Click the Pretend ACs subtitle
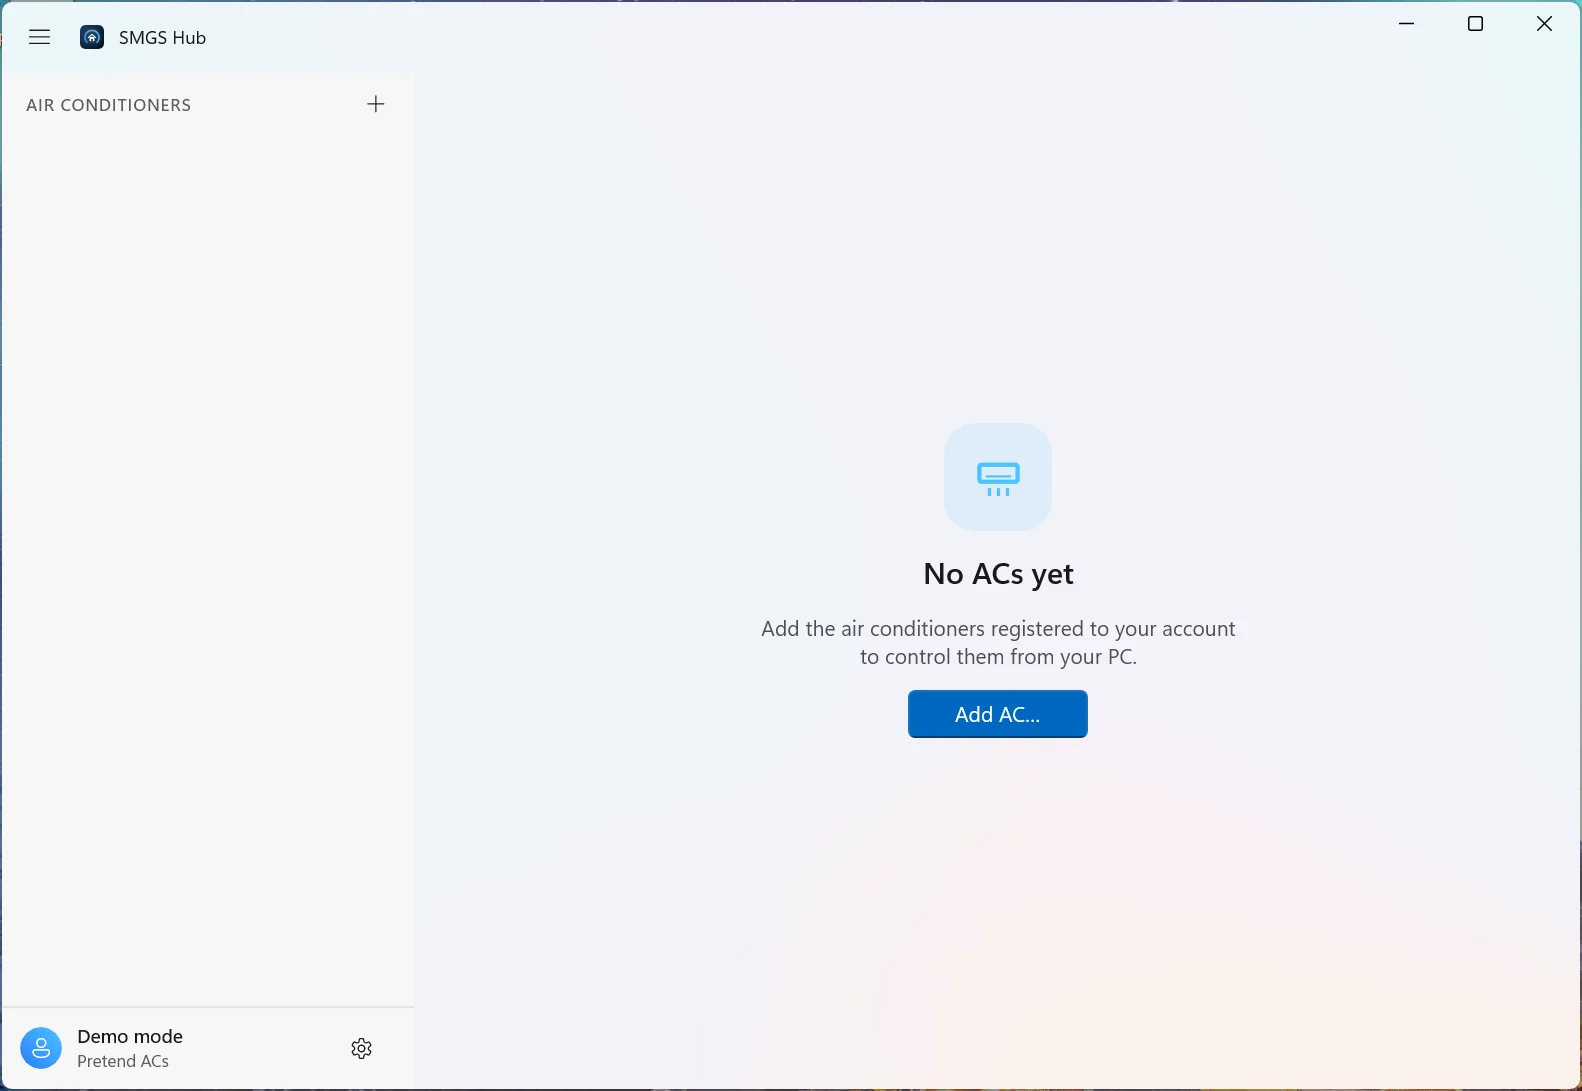The height and width of the screenshot is (1091, 1582). [123, 1061]
